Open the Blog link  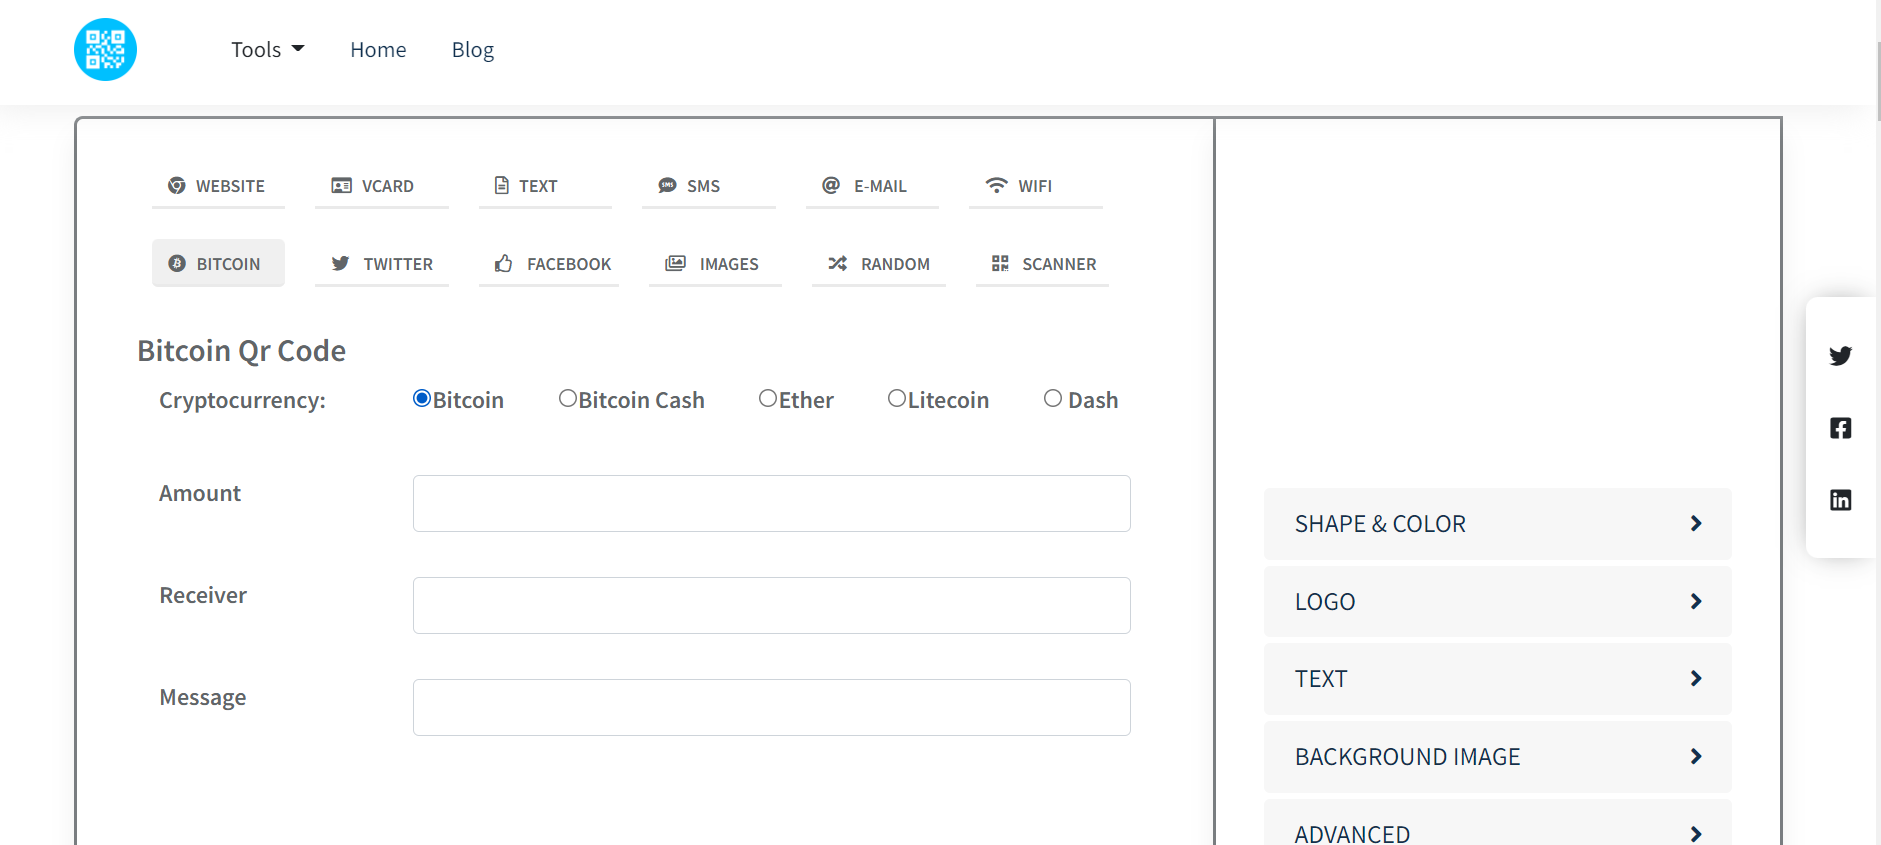[x=473, y=50]
